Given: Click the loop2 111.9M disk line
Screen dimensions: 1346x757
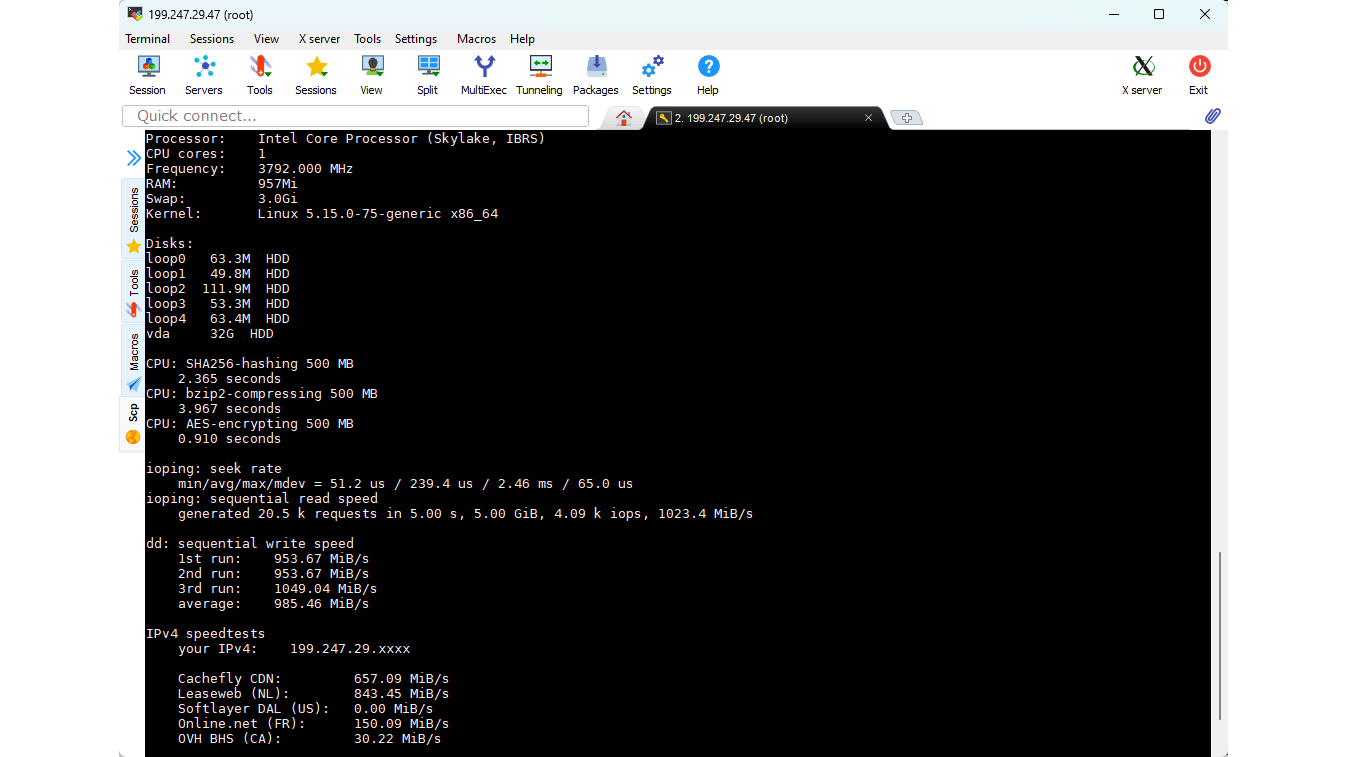Looking at the screenshot, I should [x=218, y=289].
